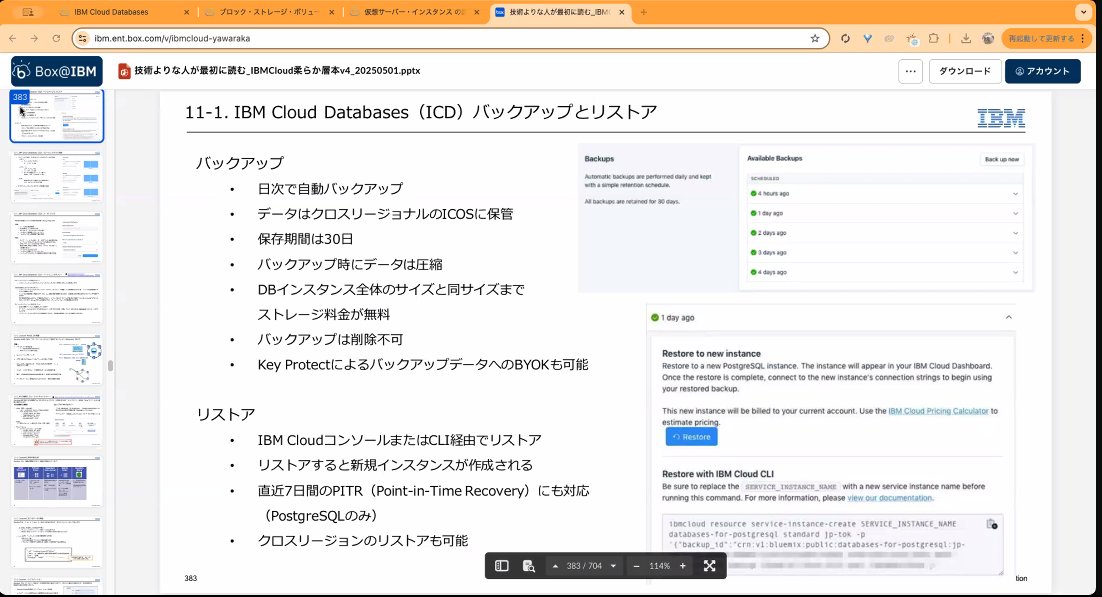The image size is (1102, 597).
Task: Click the slide heading 11-1. IBM Cloud Databases
Action: 420,113
